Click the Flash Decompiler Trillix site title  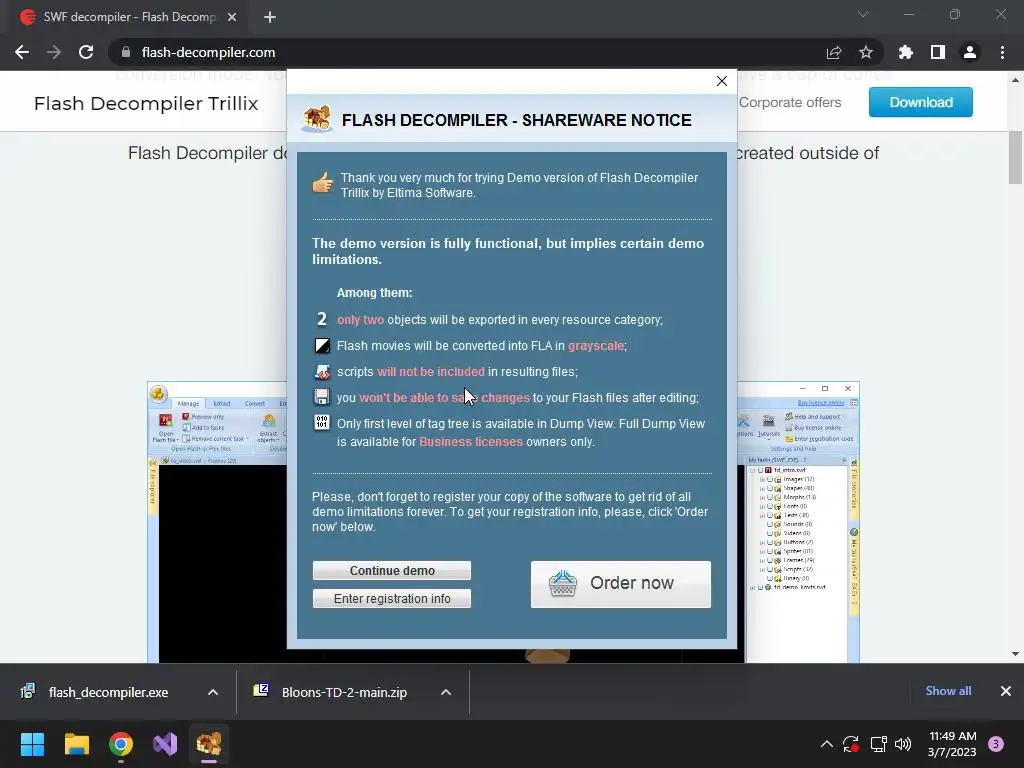click(x=146, y=103)
